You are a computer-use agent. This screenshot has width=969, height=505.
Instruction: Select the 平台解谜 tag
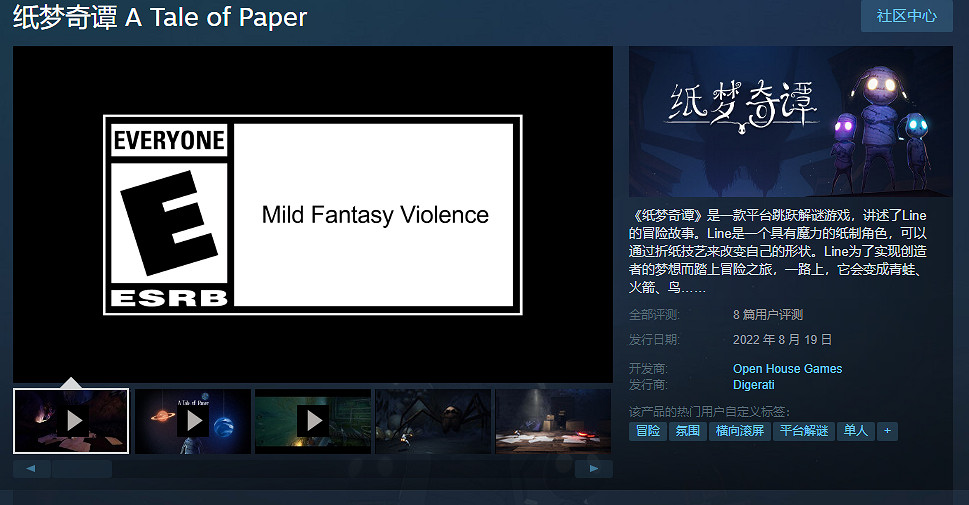click(x=804, y=431)
